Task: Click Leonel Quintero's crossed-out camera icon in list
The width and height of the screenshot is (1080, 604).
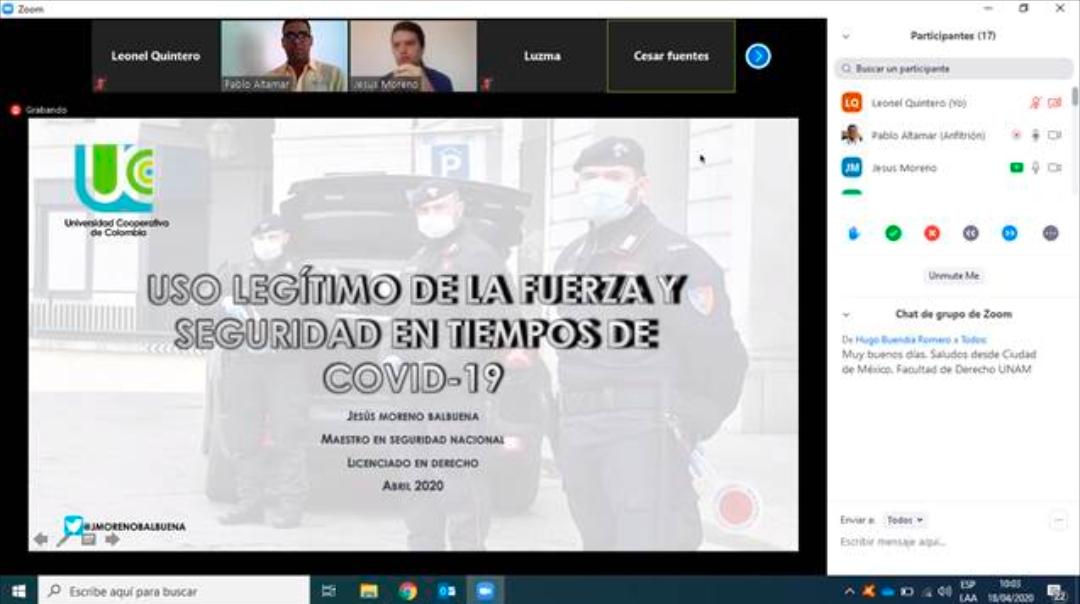Action: tap(1055, 103)
